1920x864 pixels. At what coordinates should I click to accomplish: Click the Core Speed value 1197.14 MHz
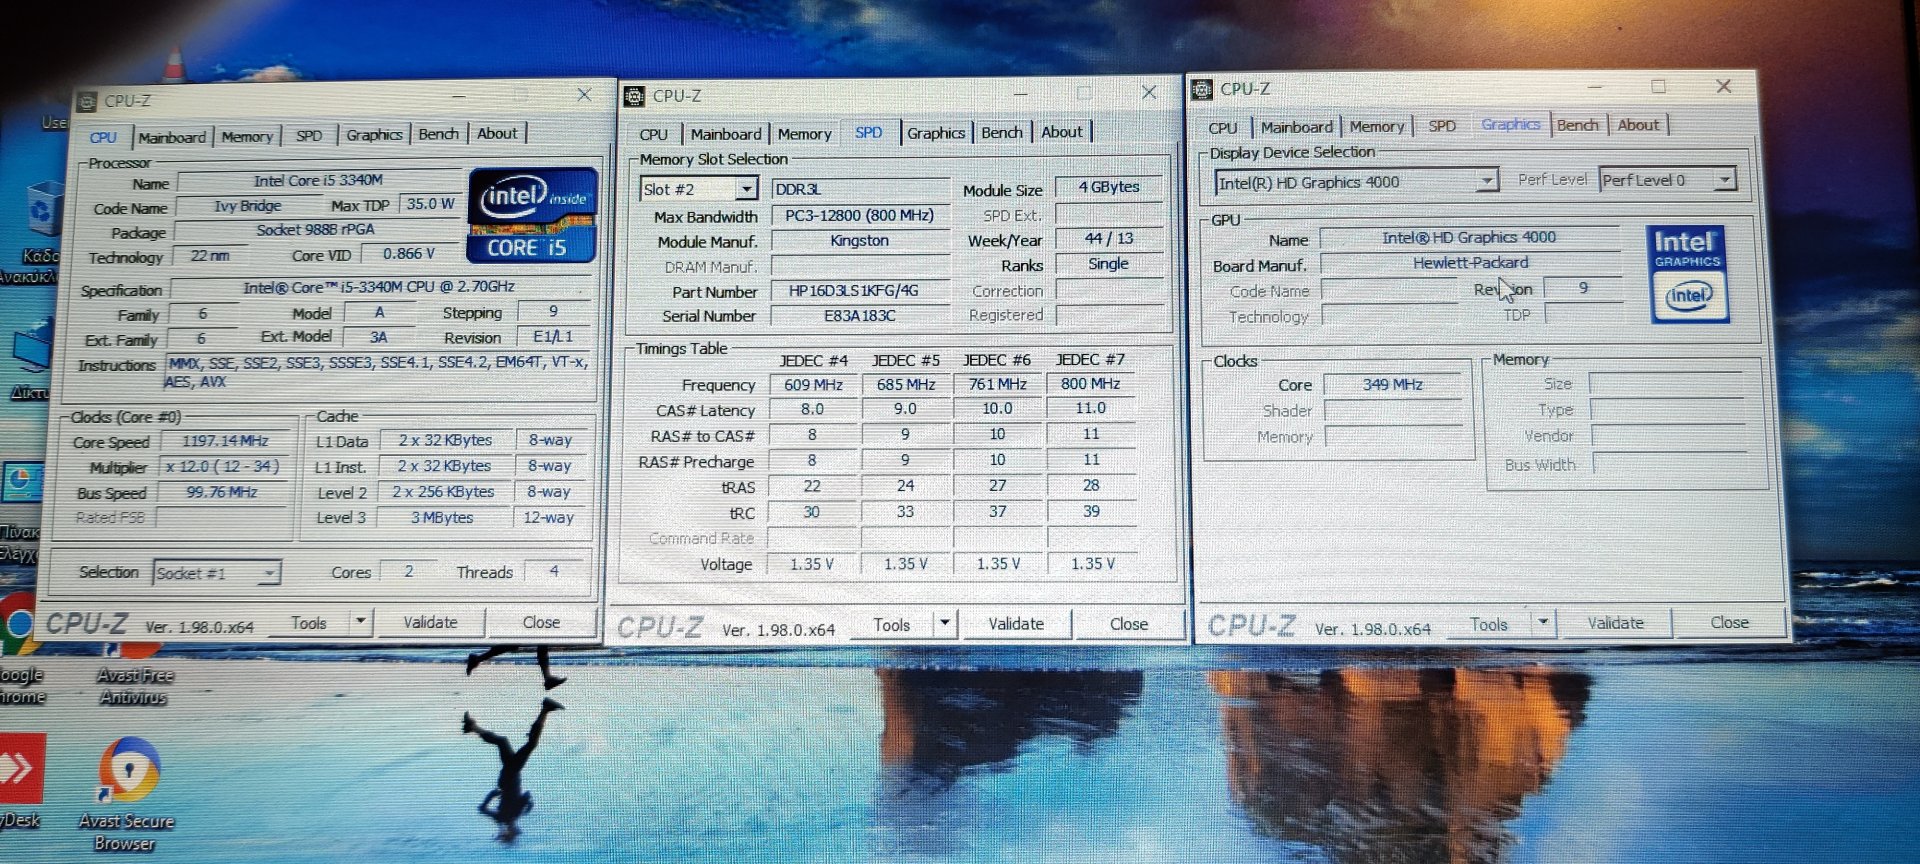point(224,440)
